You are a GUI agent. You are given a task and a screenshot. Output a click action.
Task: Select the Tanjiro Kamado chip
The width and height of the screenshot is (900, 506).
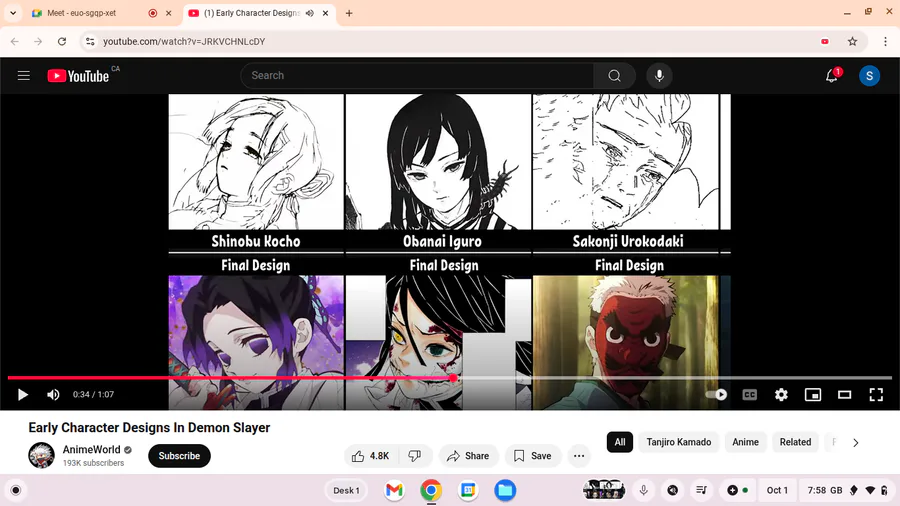coord(678,442)
